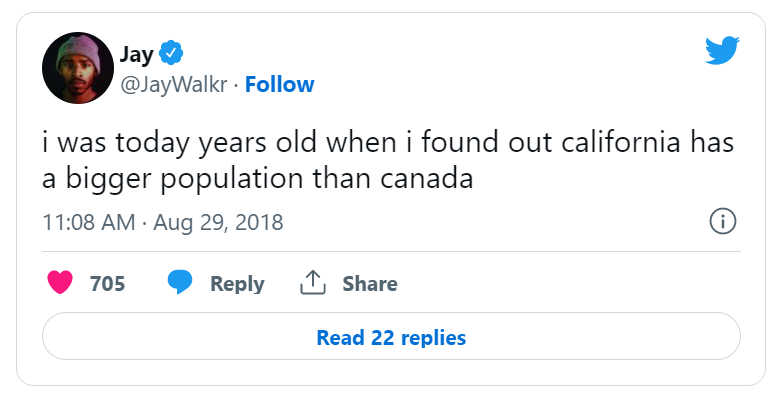Viewport: 784px width, 406px height.
Task: Click the Share text label
Action: click(370, 284)
